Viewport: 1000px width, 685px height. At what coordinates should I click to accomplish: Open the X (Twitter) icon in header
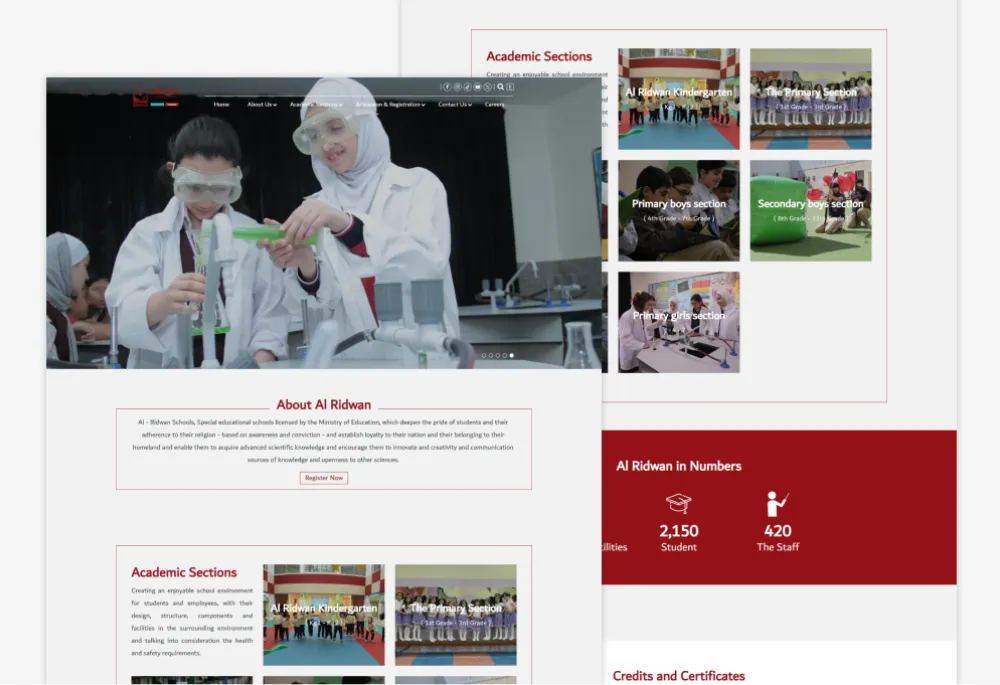(x=488, y=87)
